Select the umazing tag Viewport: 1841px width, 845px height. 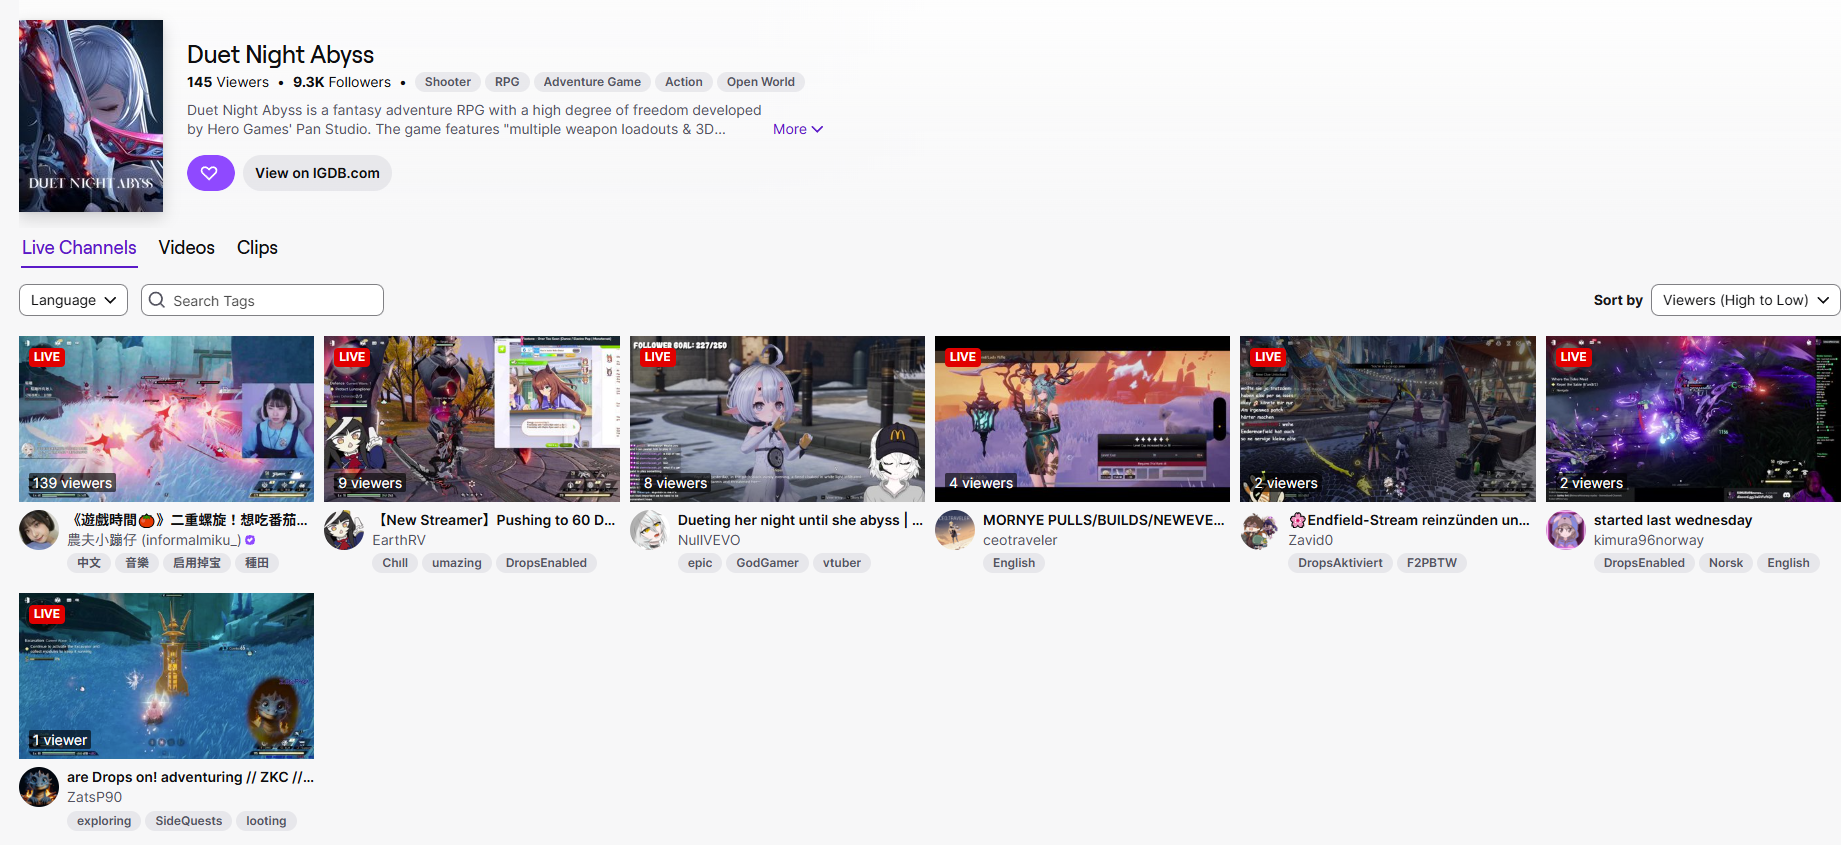pos(457,563)
